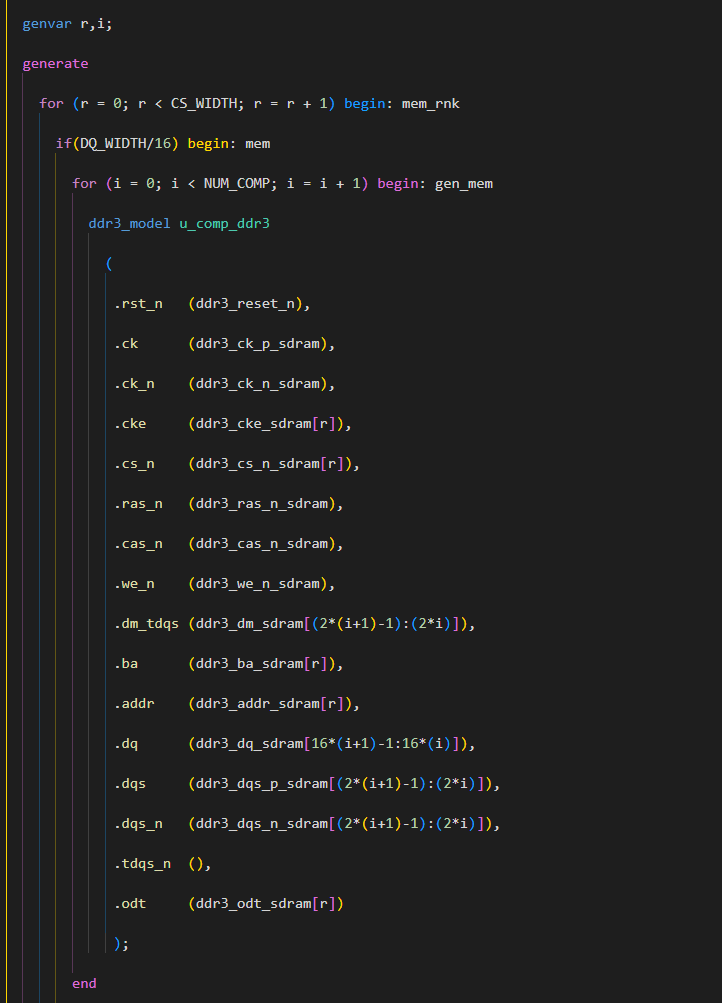
Task: Click the '.tdqs_n' port name
Action: [x=143, y=864]
